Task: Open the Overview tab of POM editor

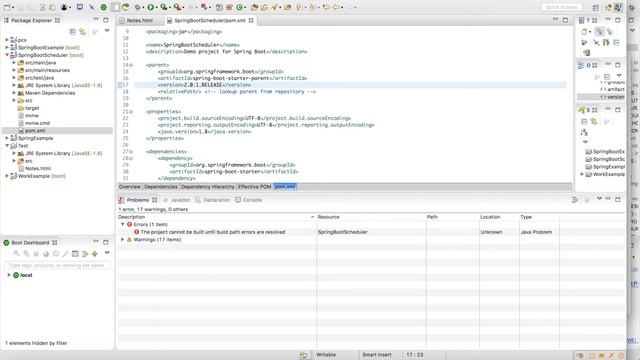Action: 130,187
